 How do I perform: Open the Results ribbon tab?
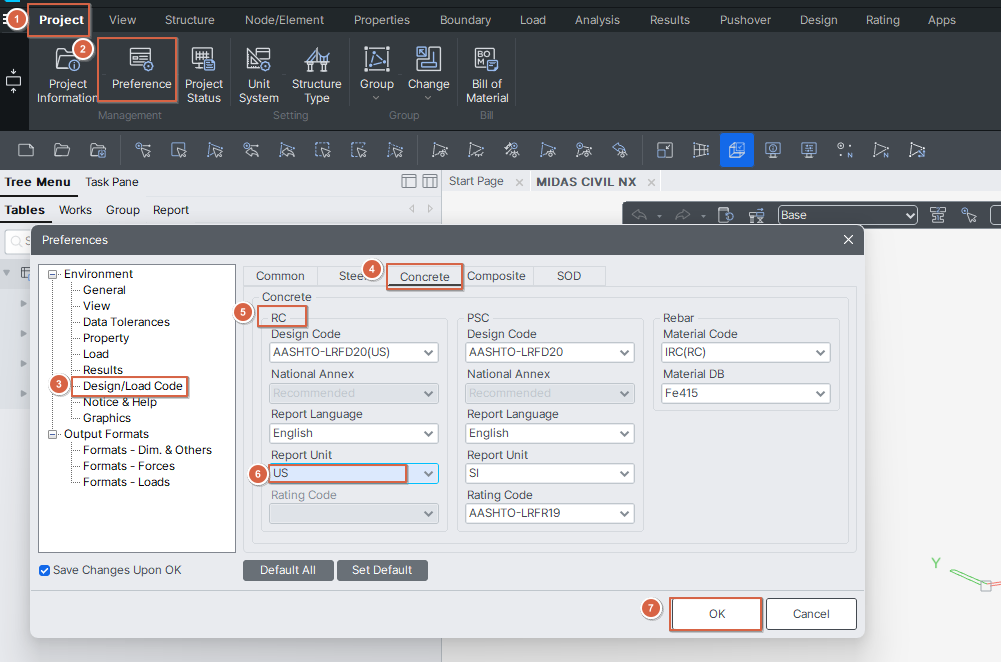pos(670,20)
